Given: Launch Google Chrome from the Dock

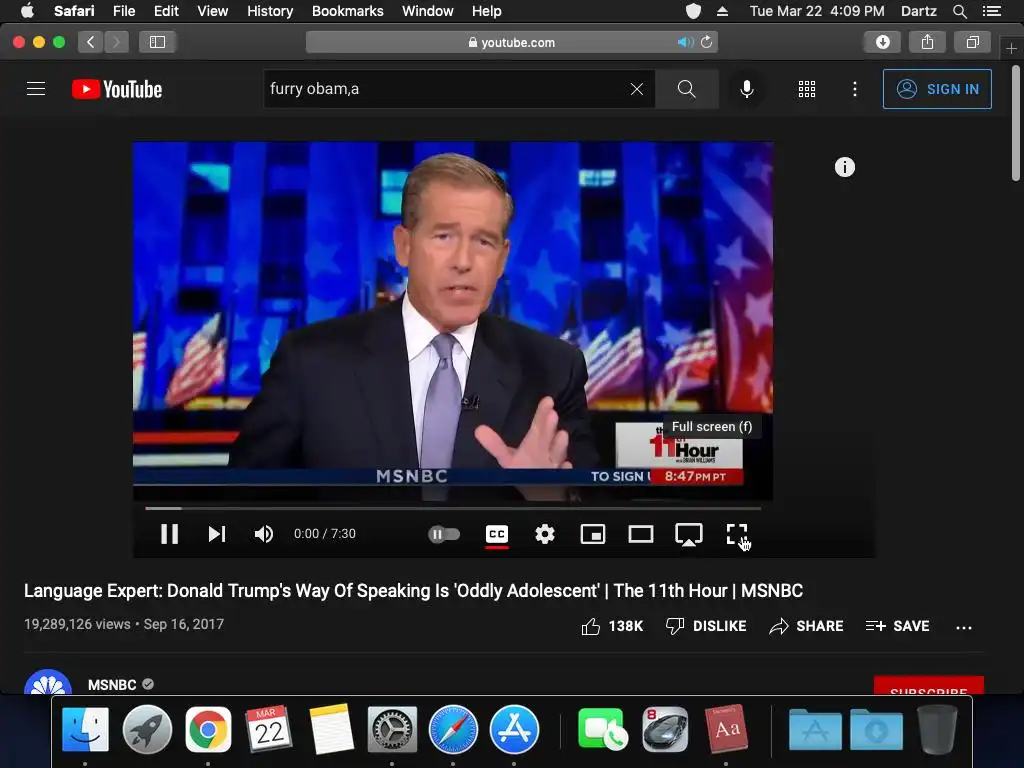Looking at the screenshot, I should (208, 729).
